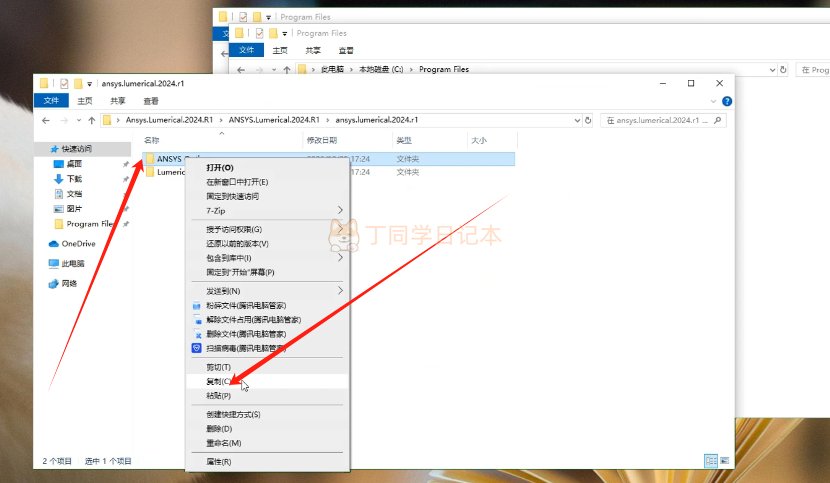Select 此电脑 in the sidebar
This screenshot has width=830, height=483.
click(72, 263)
